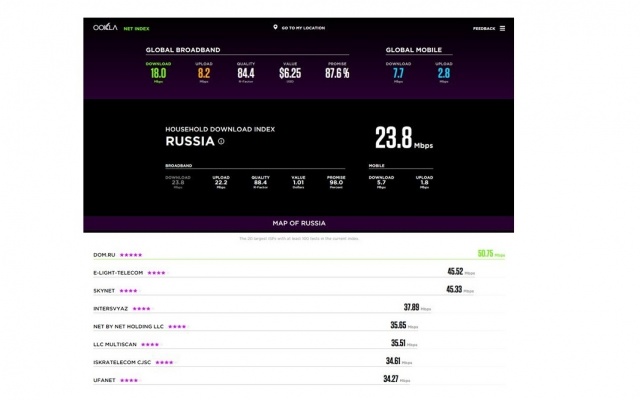The image size is (640, 400).
Task: Select global promise 87.6% figure
Action: click(337, 73)
